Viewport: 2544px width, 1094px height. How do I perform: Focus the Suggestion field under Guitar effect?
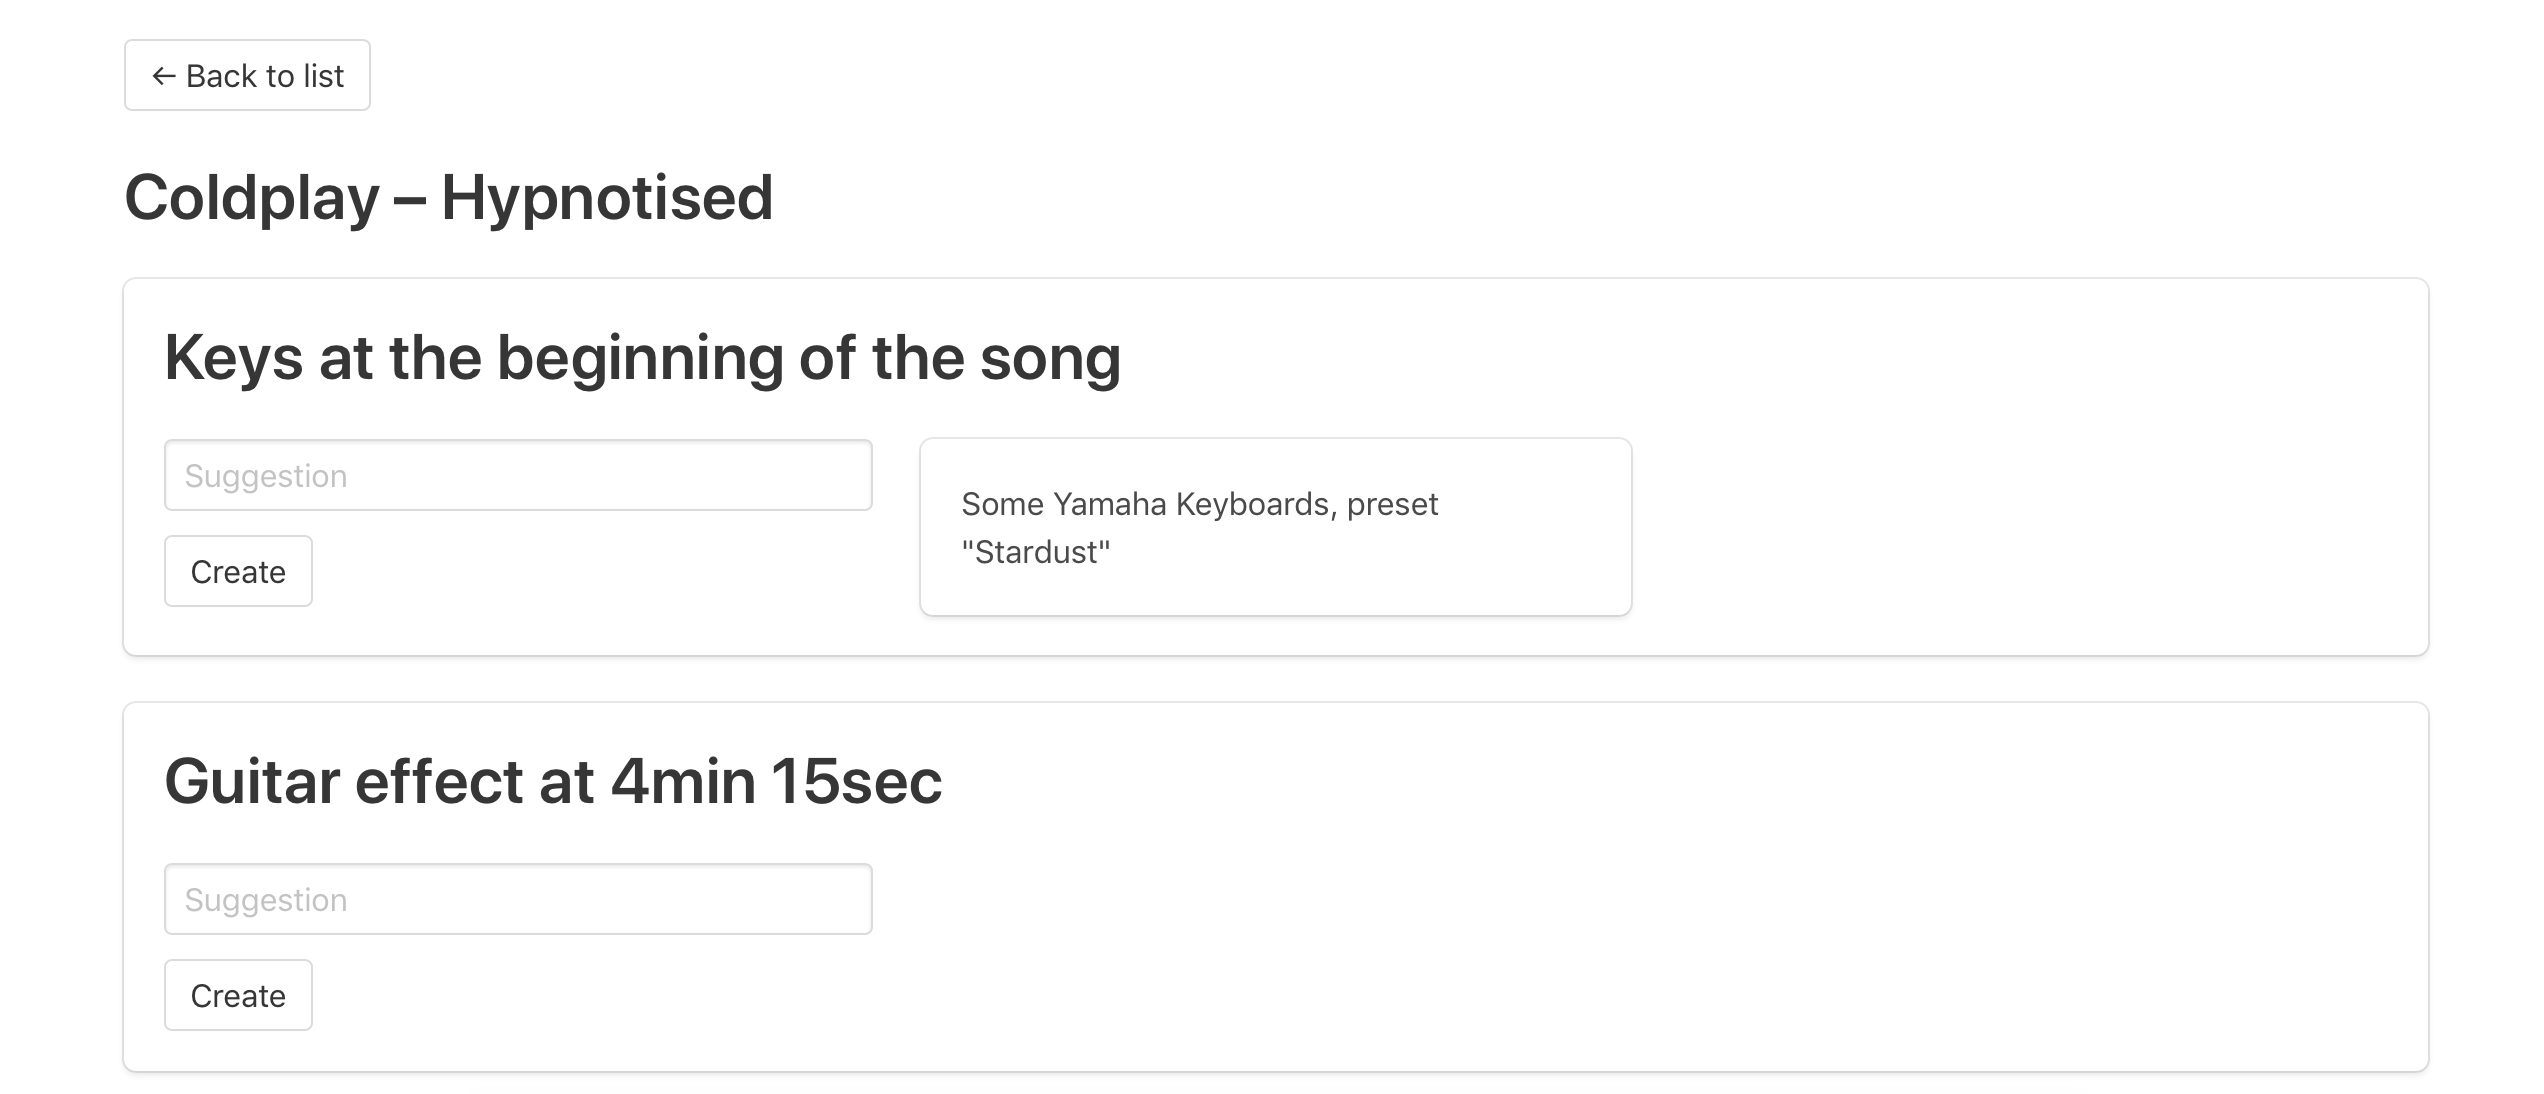pos(518,900)
